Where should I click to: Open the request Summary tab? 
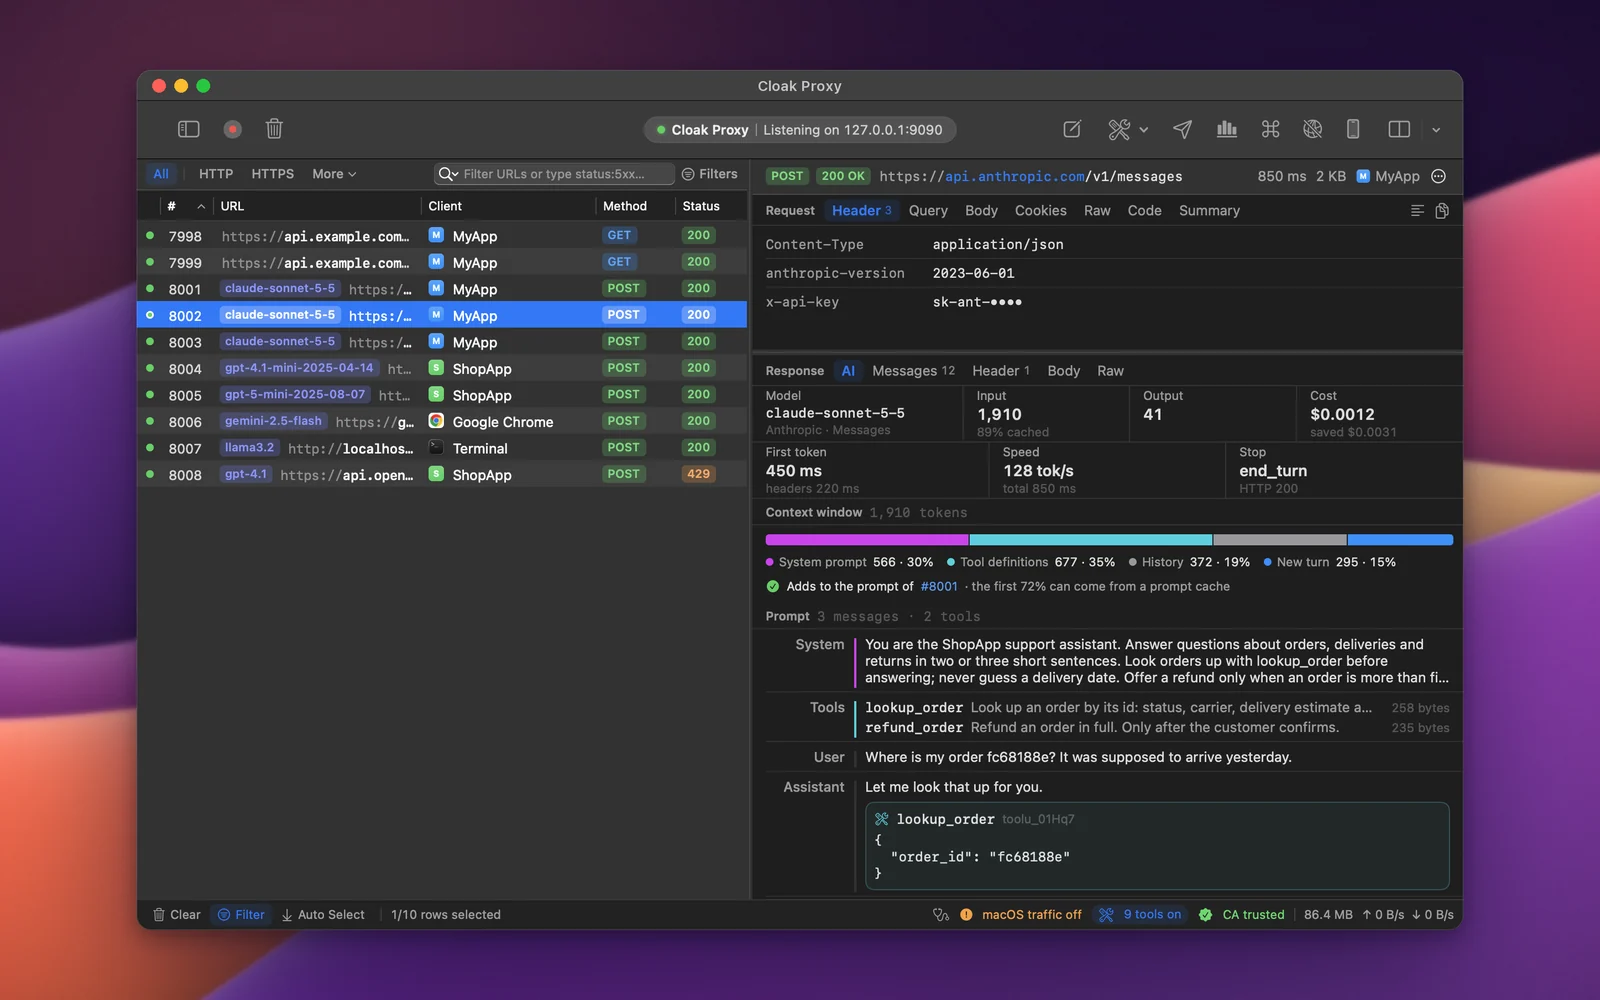(1209, 211)
